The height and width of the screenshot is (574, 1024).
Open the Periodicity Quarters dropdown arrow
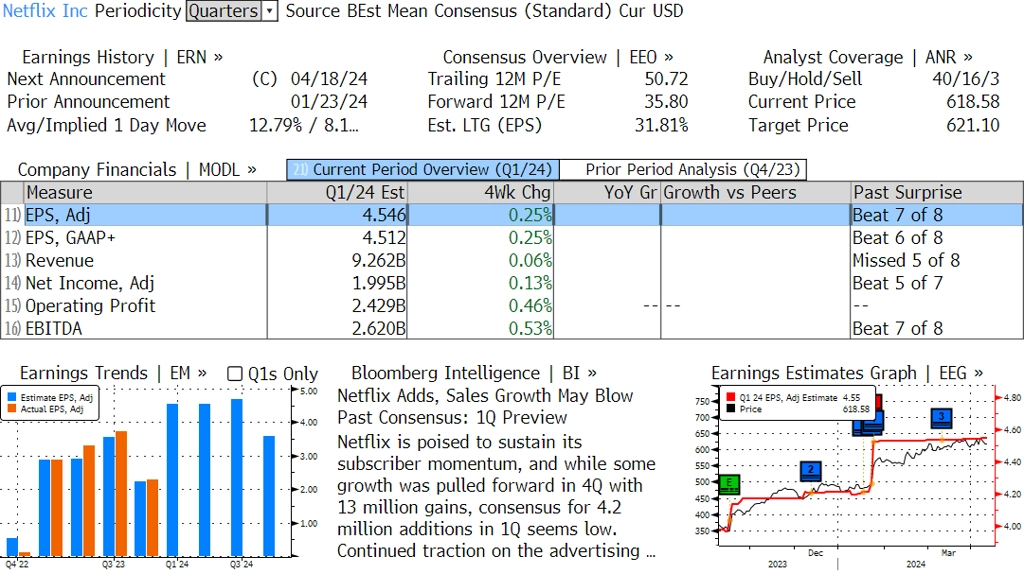point(269,11)
